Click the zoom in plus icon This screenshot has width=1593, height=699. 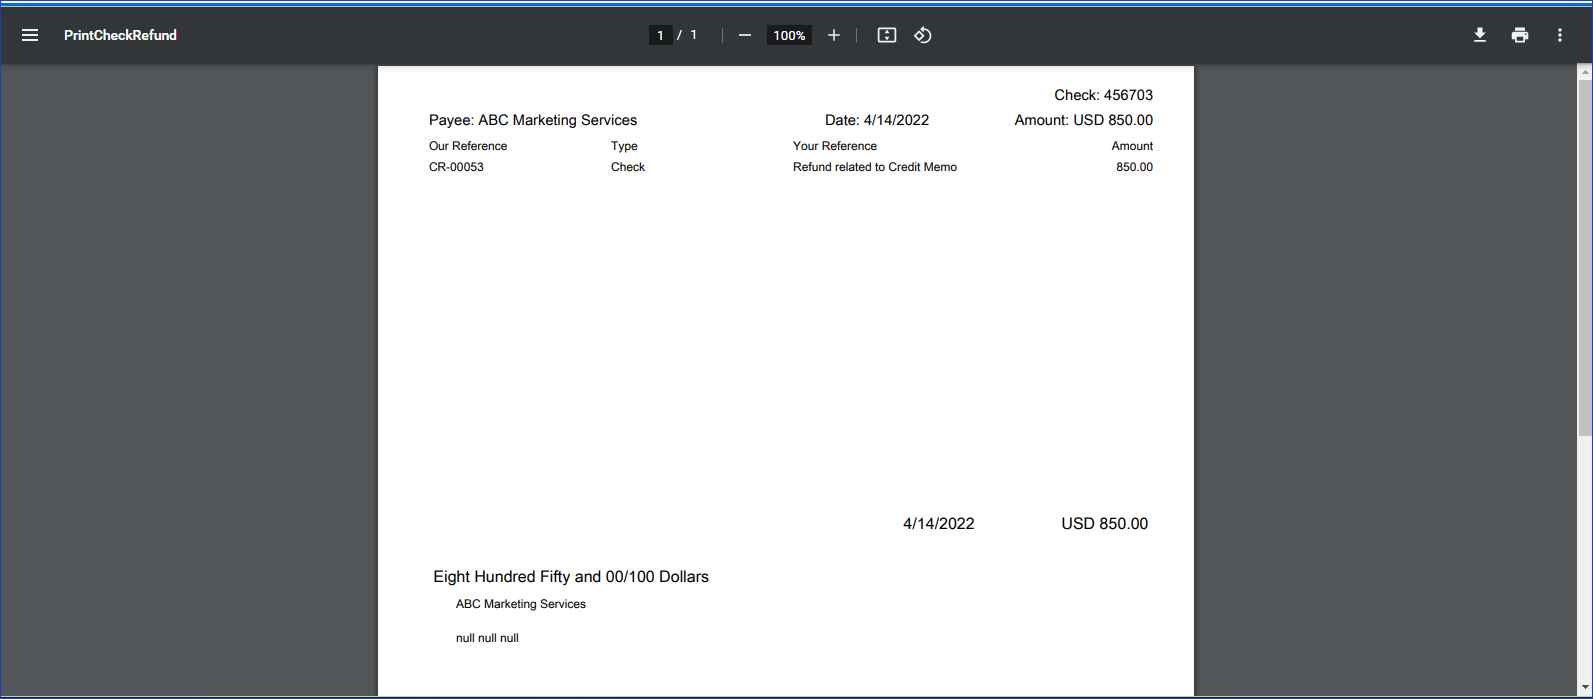click(833, 35)
